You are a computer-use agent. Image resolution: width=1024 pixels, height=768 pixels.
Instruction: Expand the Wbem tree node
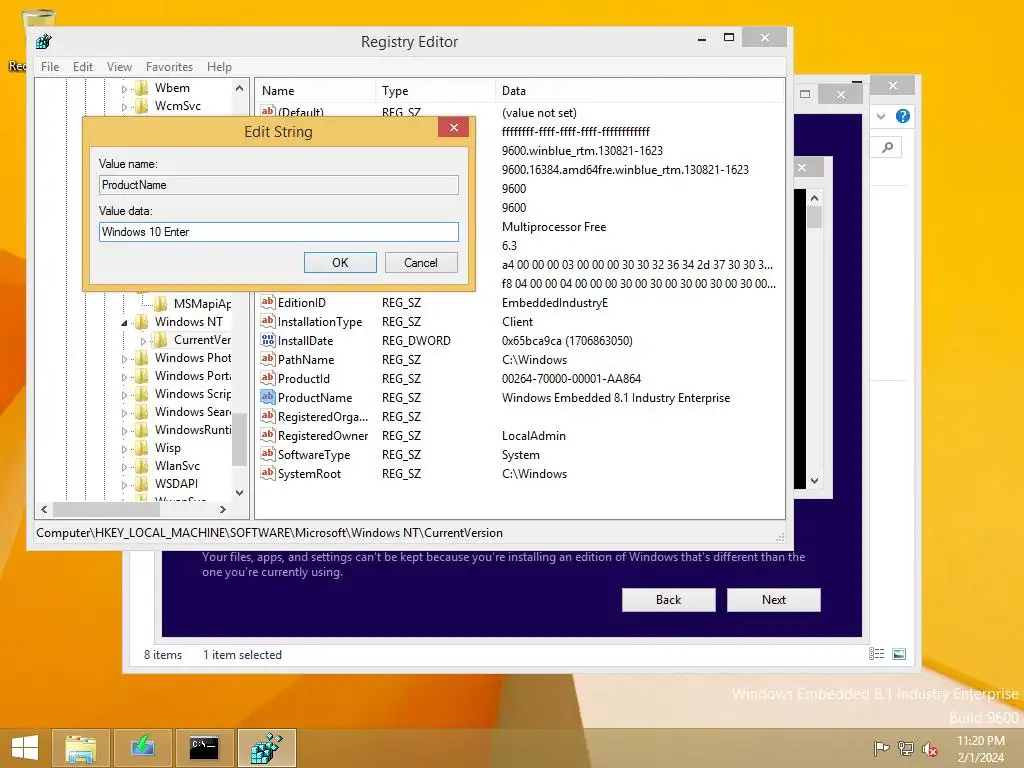124,89
